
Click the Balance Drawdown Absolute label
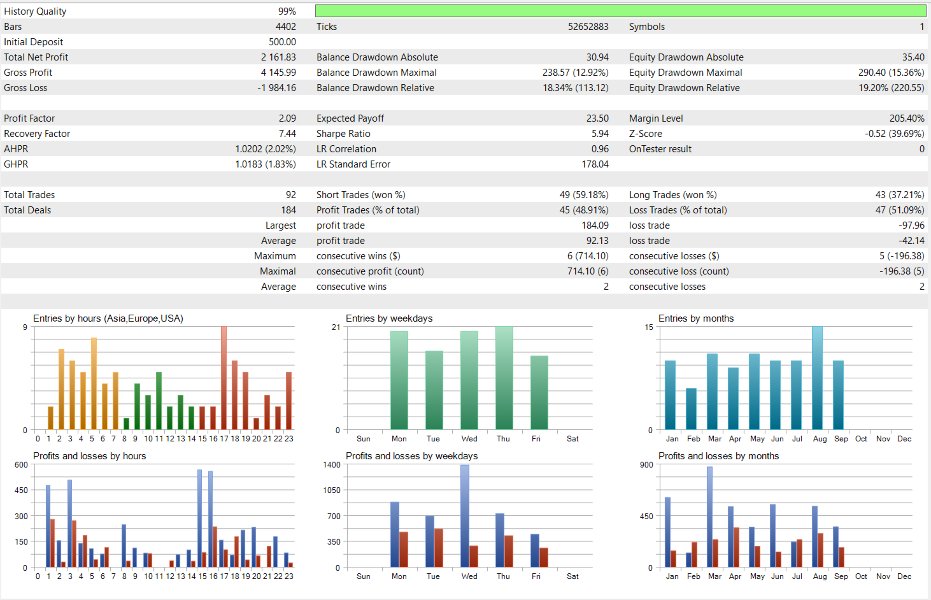point(377,57)
